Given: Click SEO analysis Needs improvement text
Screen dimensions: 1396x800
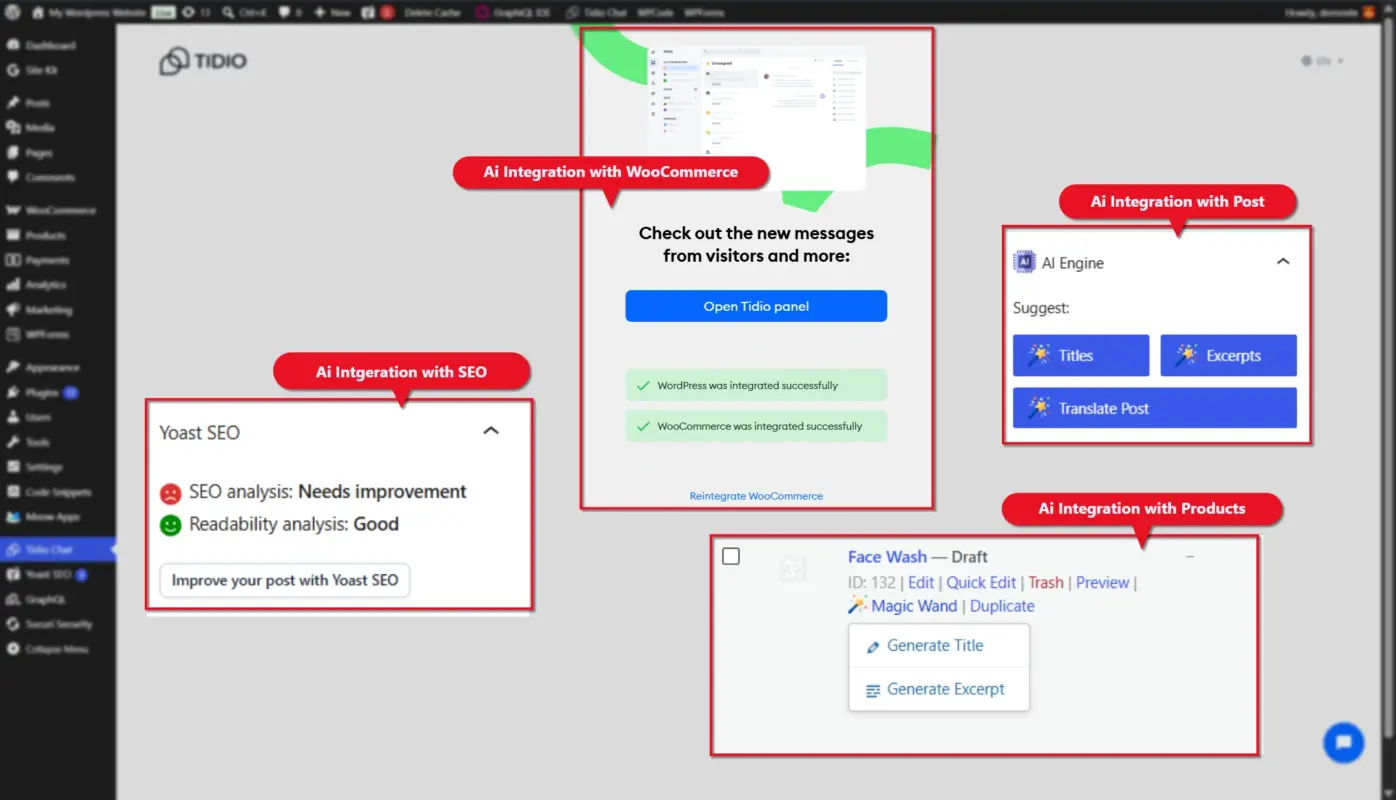Looking at the screenshot, I should pos(328,492).
